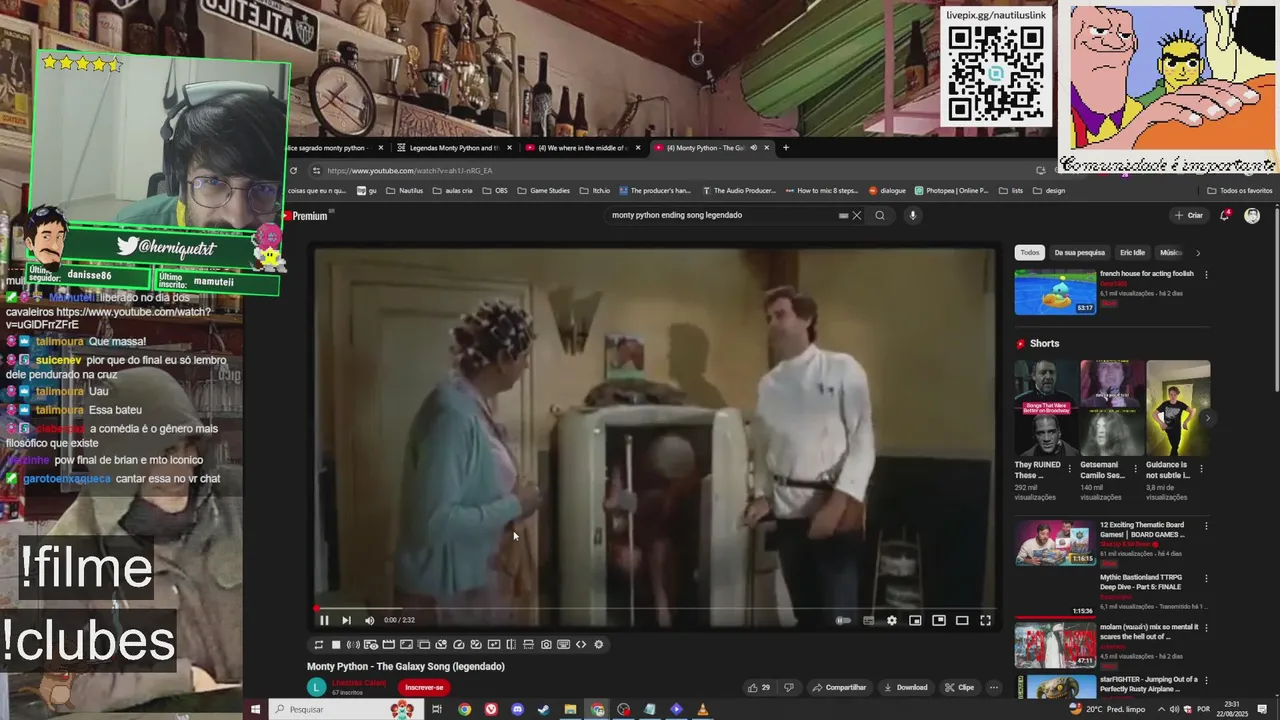This screenshot has width=1280, height=720.
Task: Open options for french house video
Action: tap(1206, 274)
